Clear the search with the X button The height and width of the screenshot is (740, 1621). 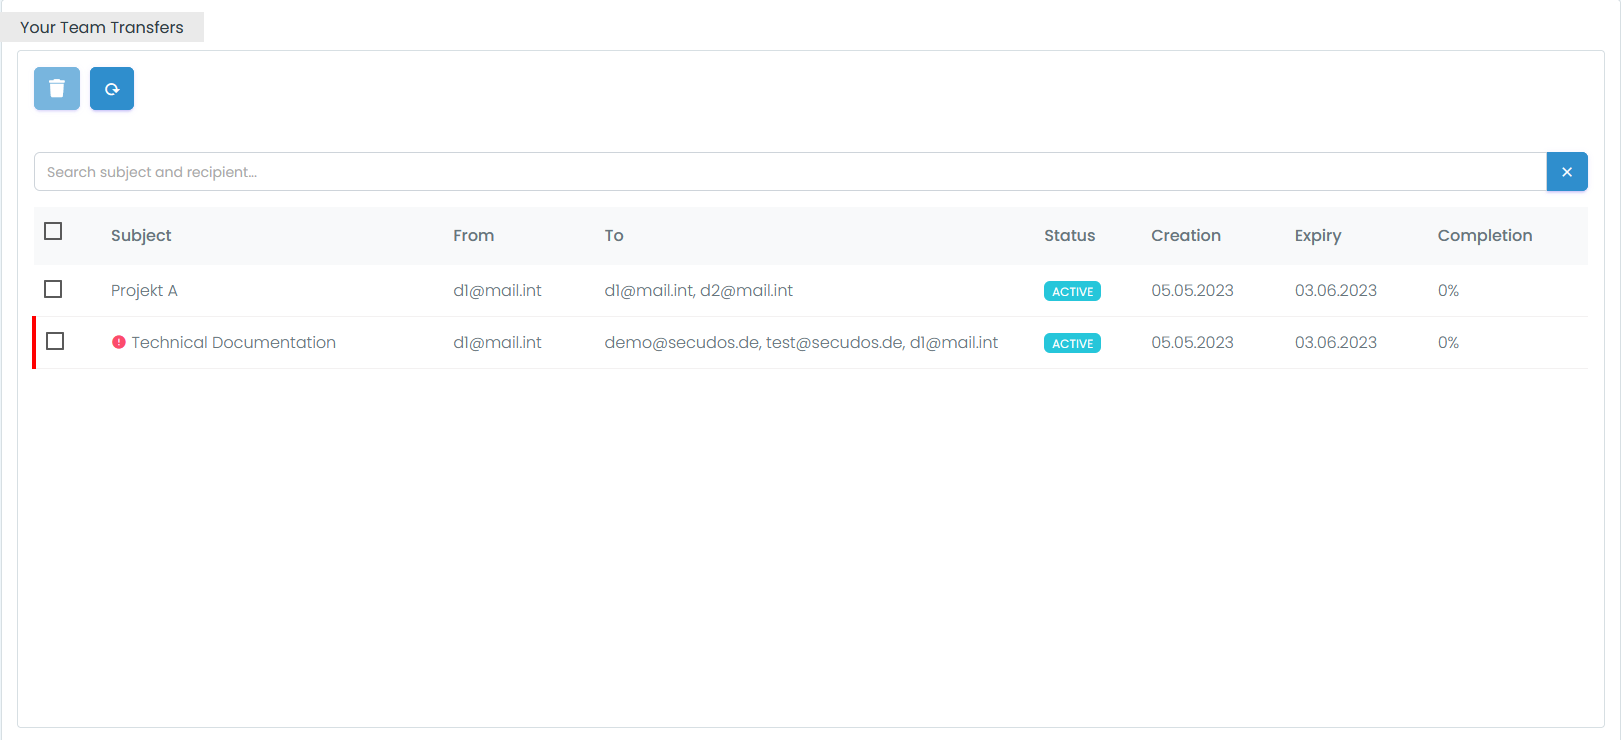pos(1566,172)
